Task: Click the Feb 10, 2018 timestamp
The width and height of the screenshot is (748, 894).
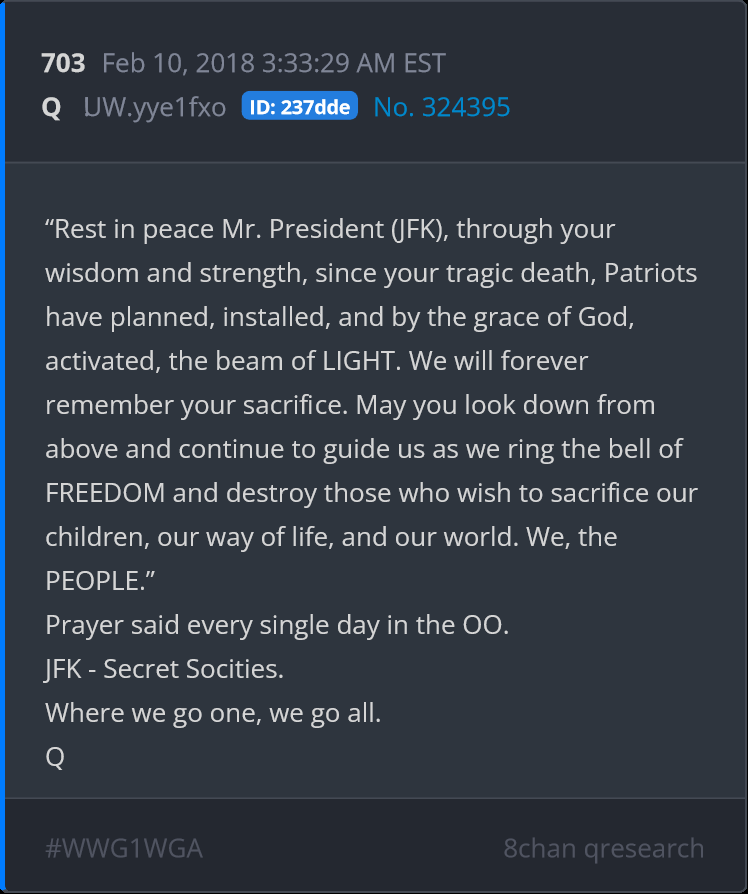Action: pos(273,63)
